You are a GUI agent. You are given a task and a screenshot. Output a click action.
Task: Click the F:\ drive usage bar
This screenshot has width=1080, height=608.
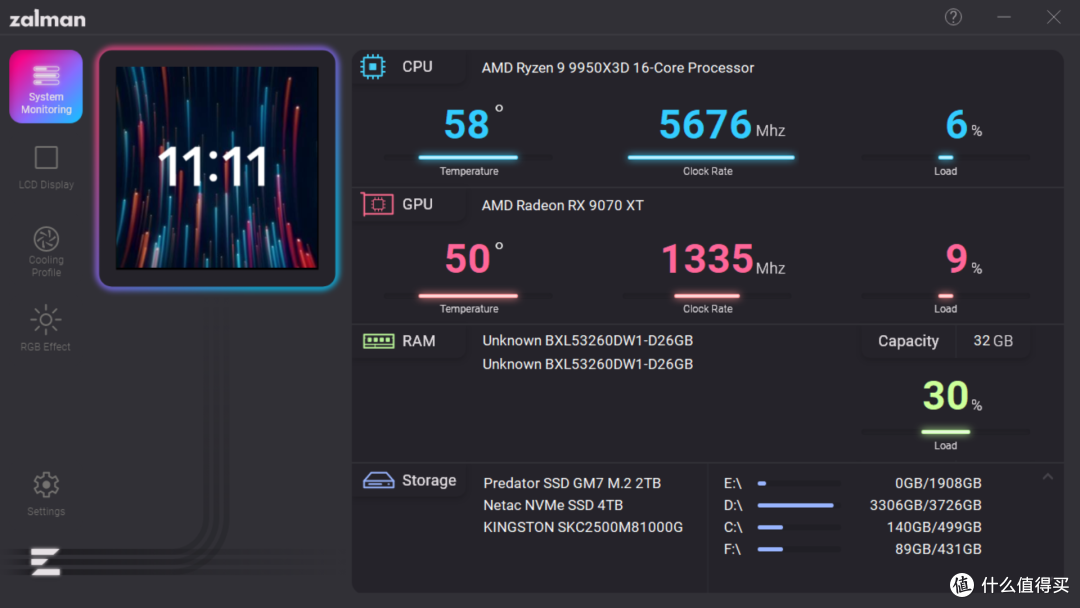[799, 549]
